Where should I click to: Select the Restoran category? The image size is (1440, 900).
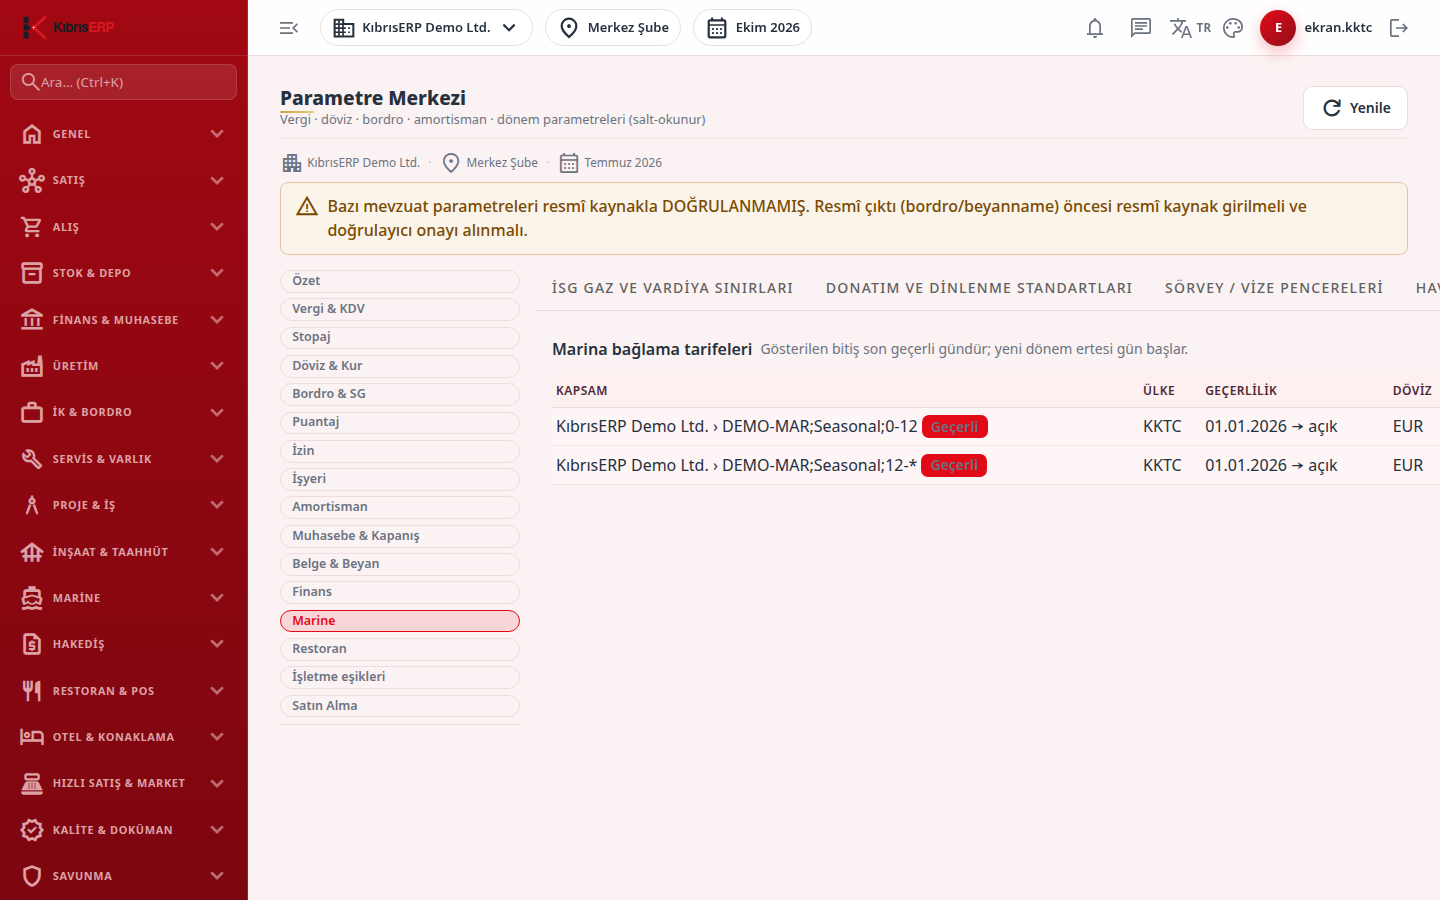click(x=400, y=649)
